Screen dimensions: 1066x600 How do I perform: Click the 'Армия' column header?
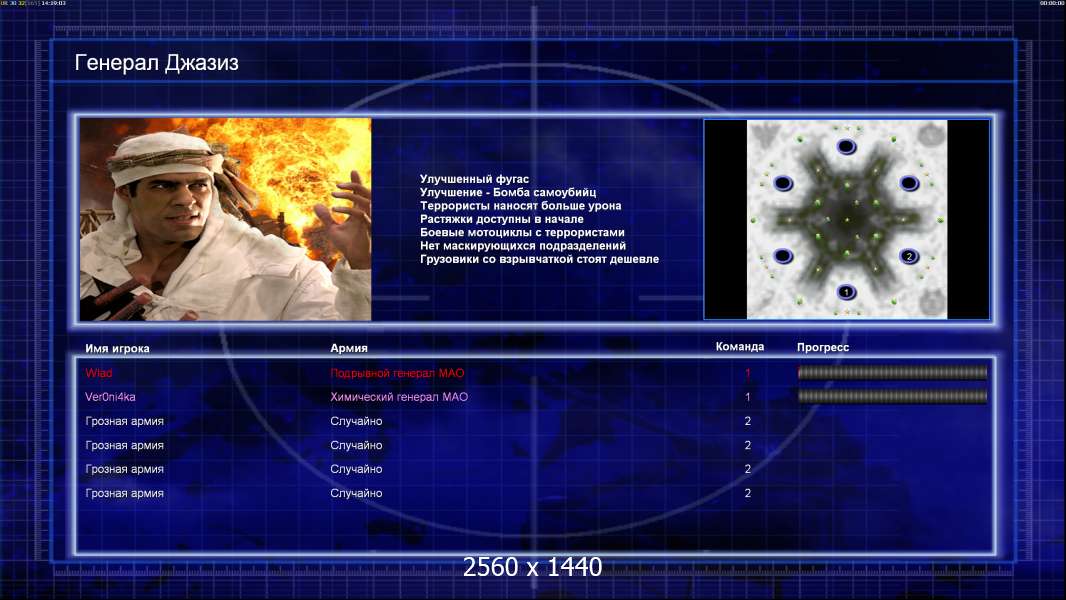click(349, 348)
